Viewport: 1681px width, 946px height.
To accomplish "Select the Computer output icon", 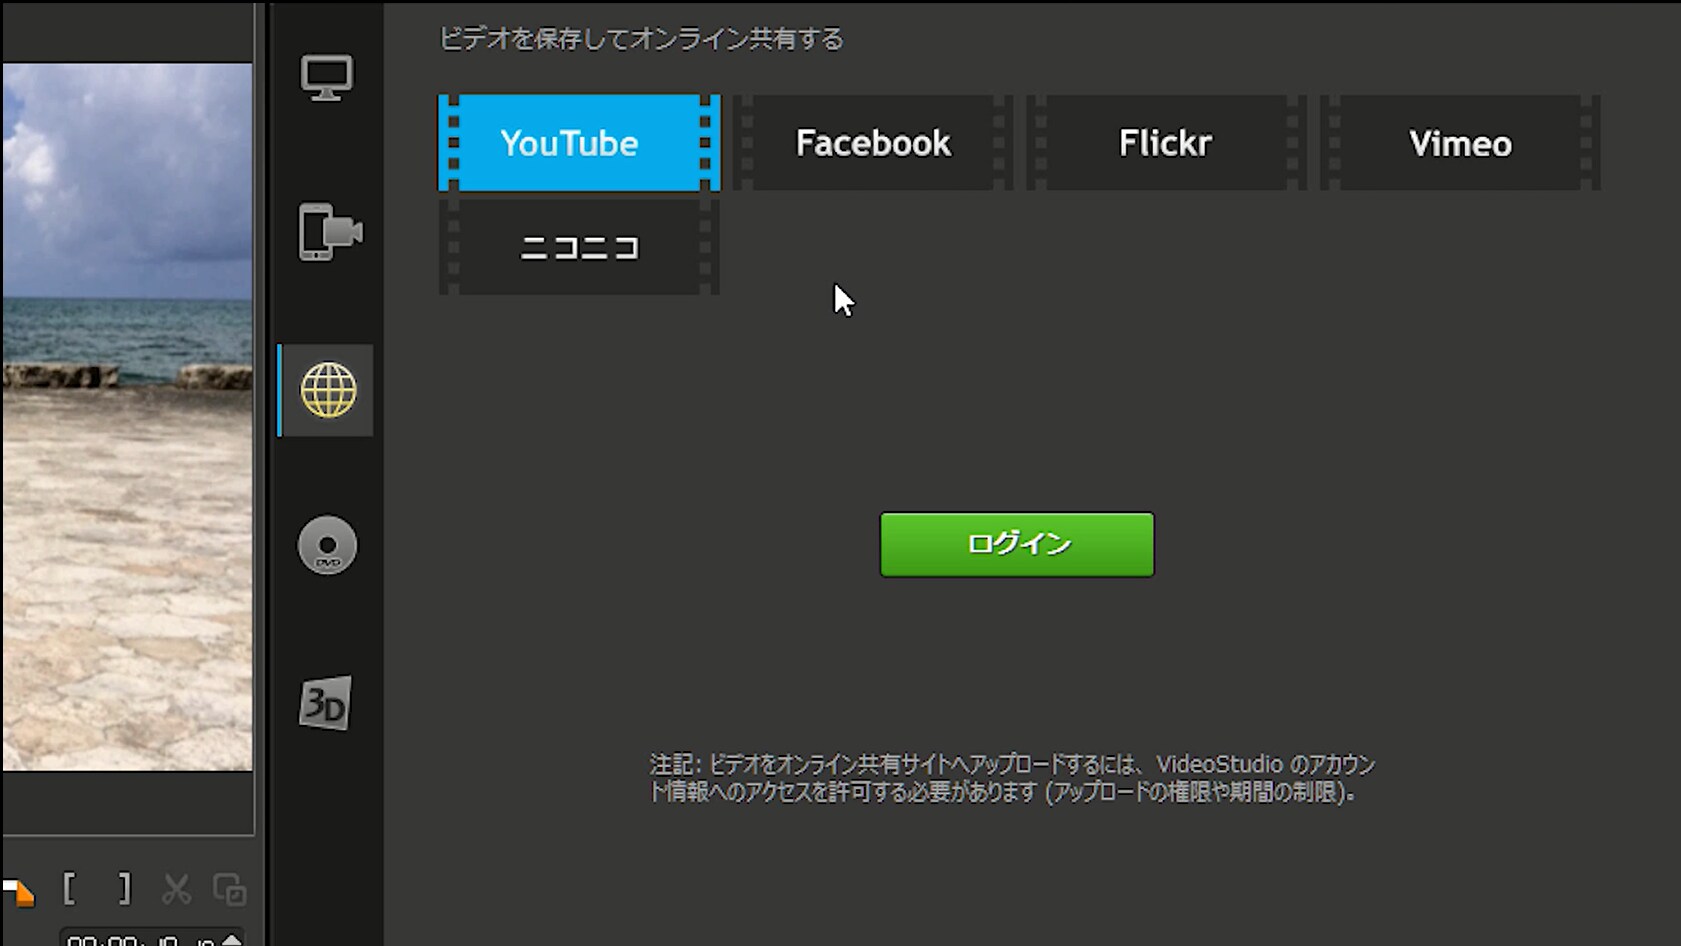I will (326, 78).
